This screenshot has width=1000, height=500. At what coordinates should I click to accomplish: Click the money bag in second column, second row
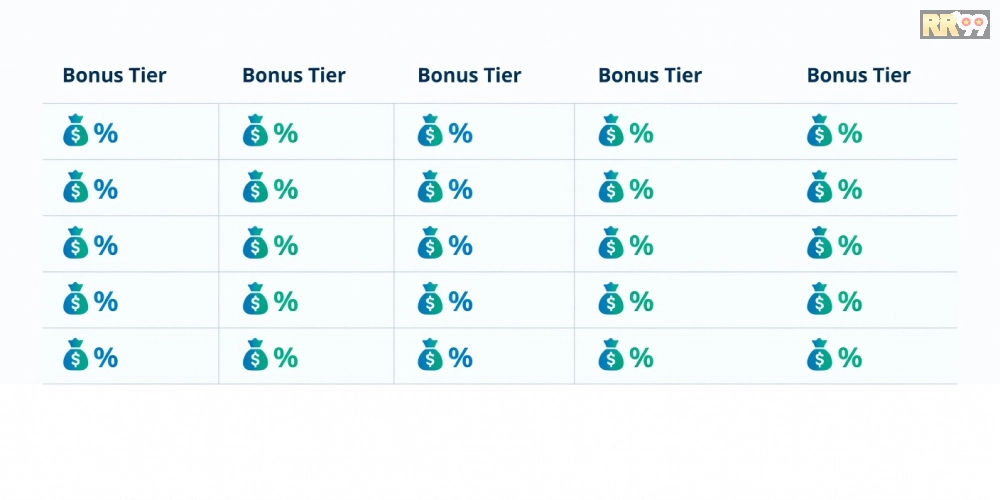(x=256, y=188)
